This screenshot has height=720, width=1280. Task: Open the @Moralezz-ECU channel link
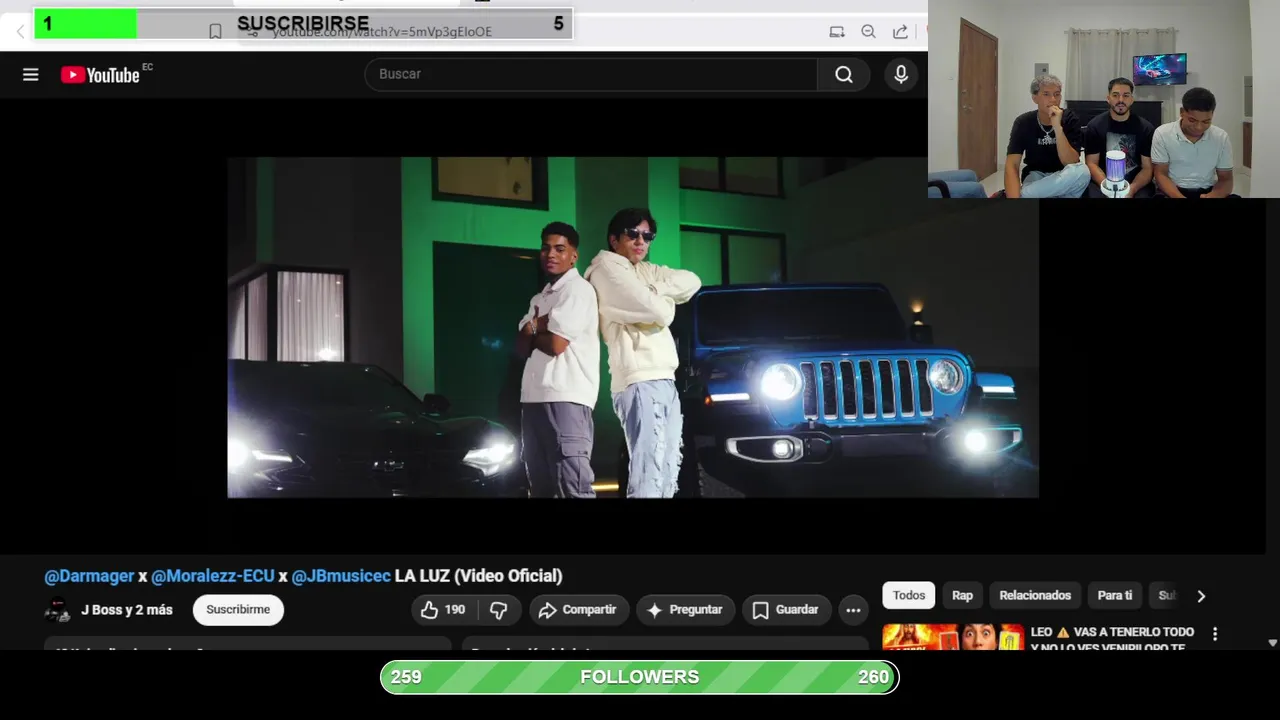(x=212, y=576)
